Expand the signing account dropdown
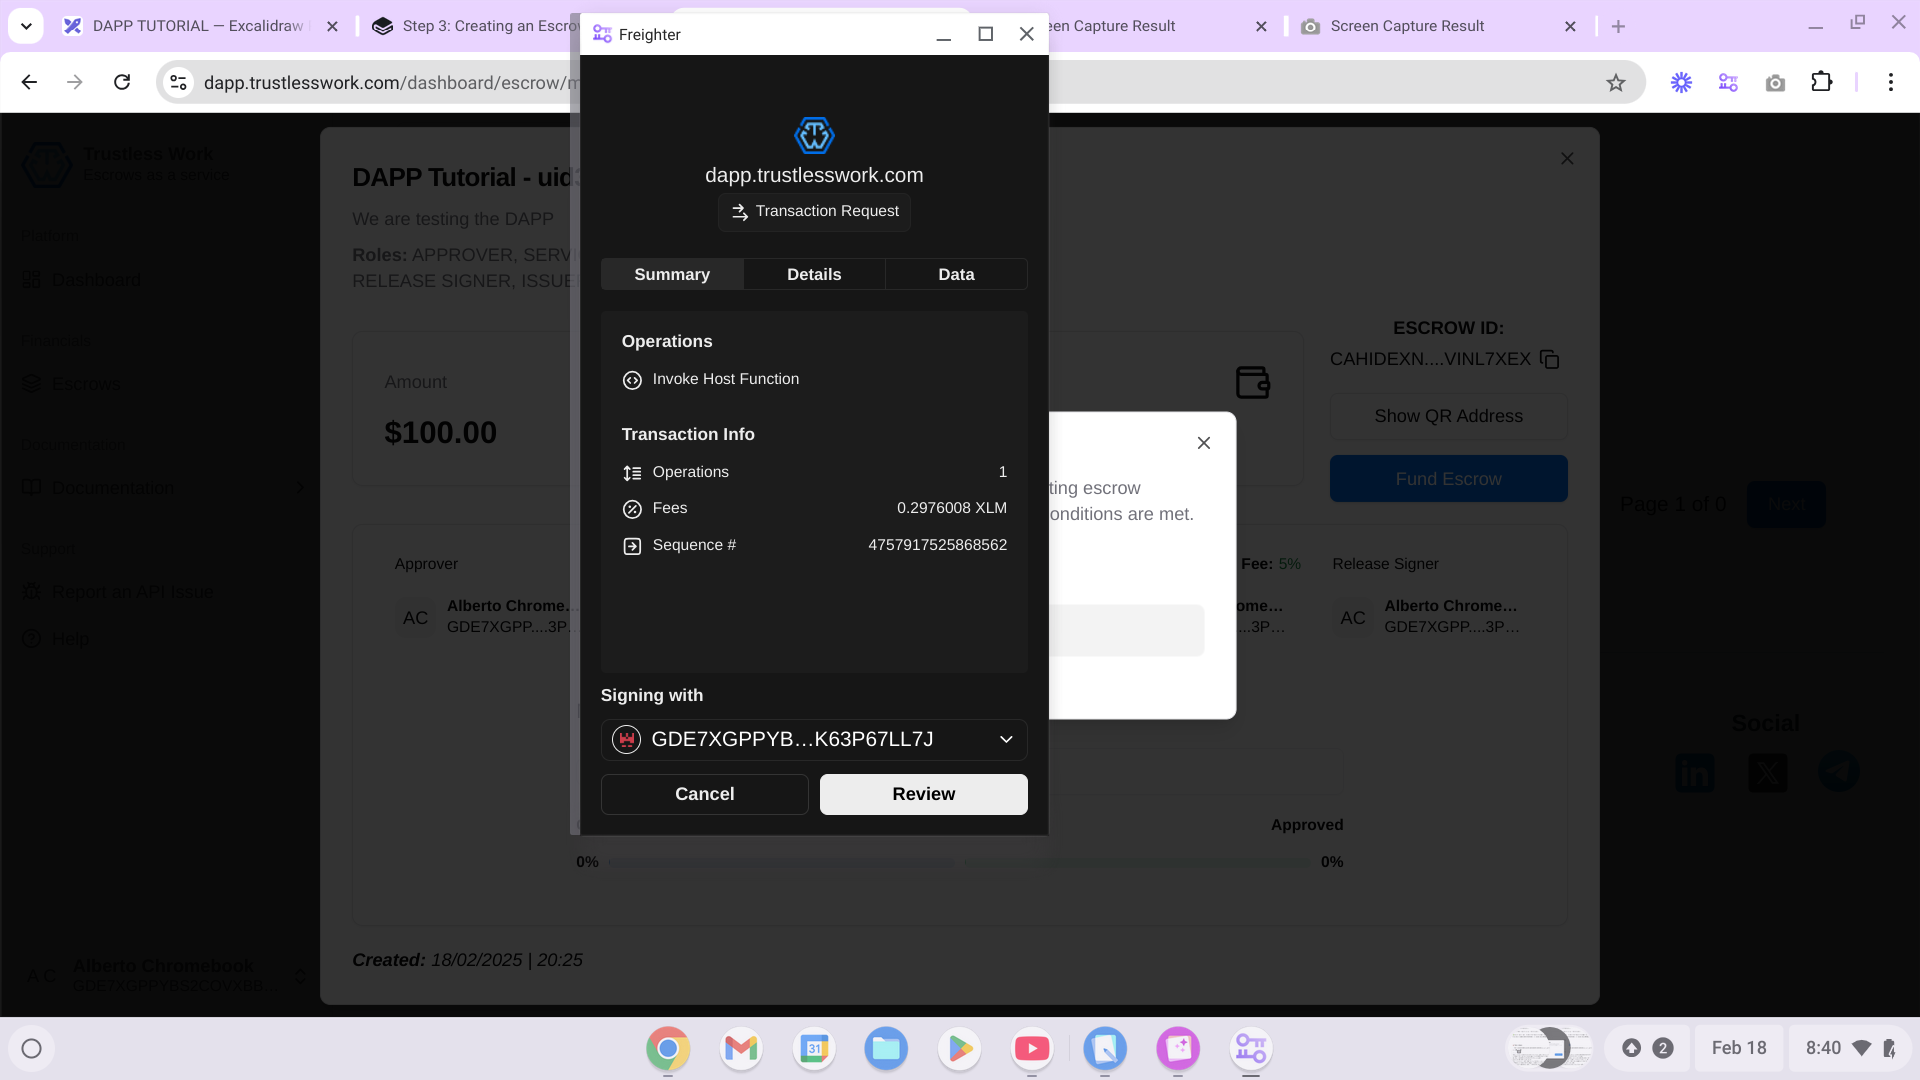The image size is (1920, 1080). pyautogui.click(x=1006, y=740)
